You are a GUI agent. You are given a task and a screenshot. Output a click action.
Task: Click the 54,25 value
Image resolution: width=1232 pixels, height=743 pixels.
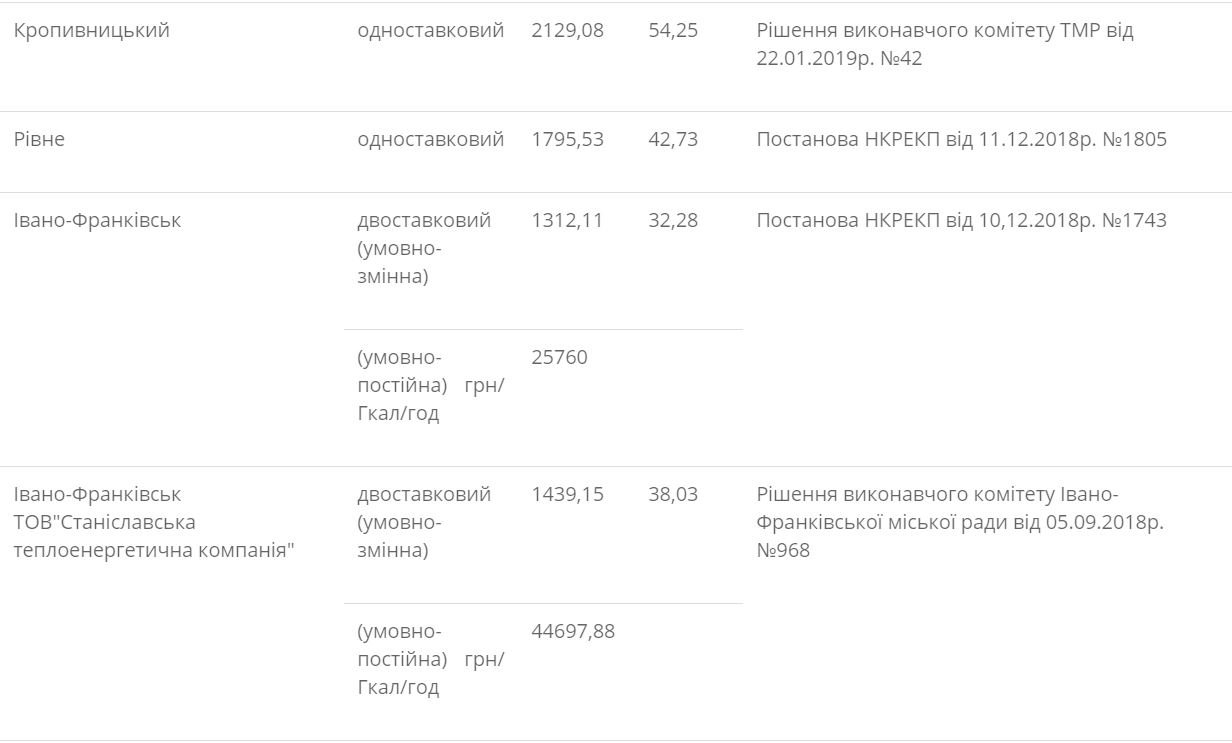[673, 31]
